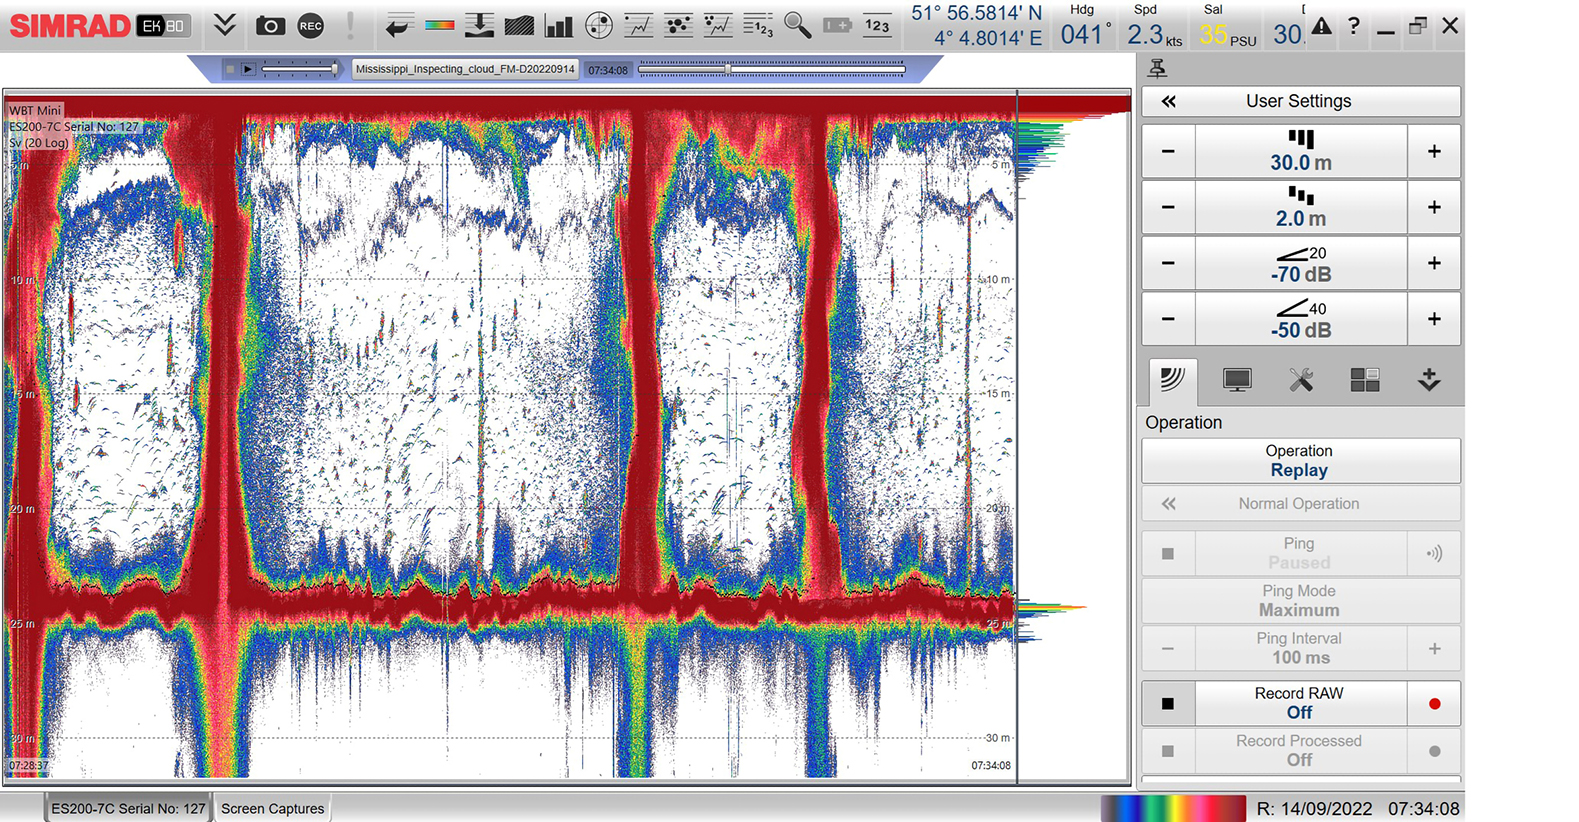
Task: Click the magnifying glass zoom icon
Action: coord(797,26)
